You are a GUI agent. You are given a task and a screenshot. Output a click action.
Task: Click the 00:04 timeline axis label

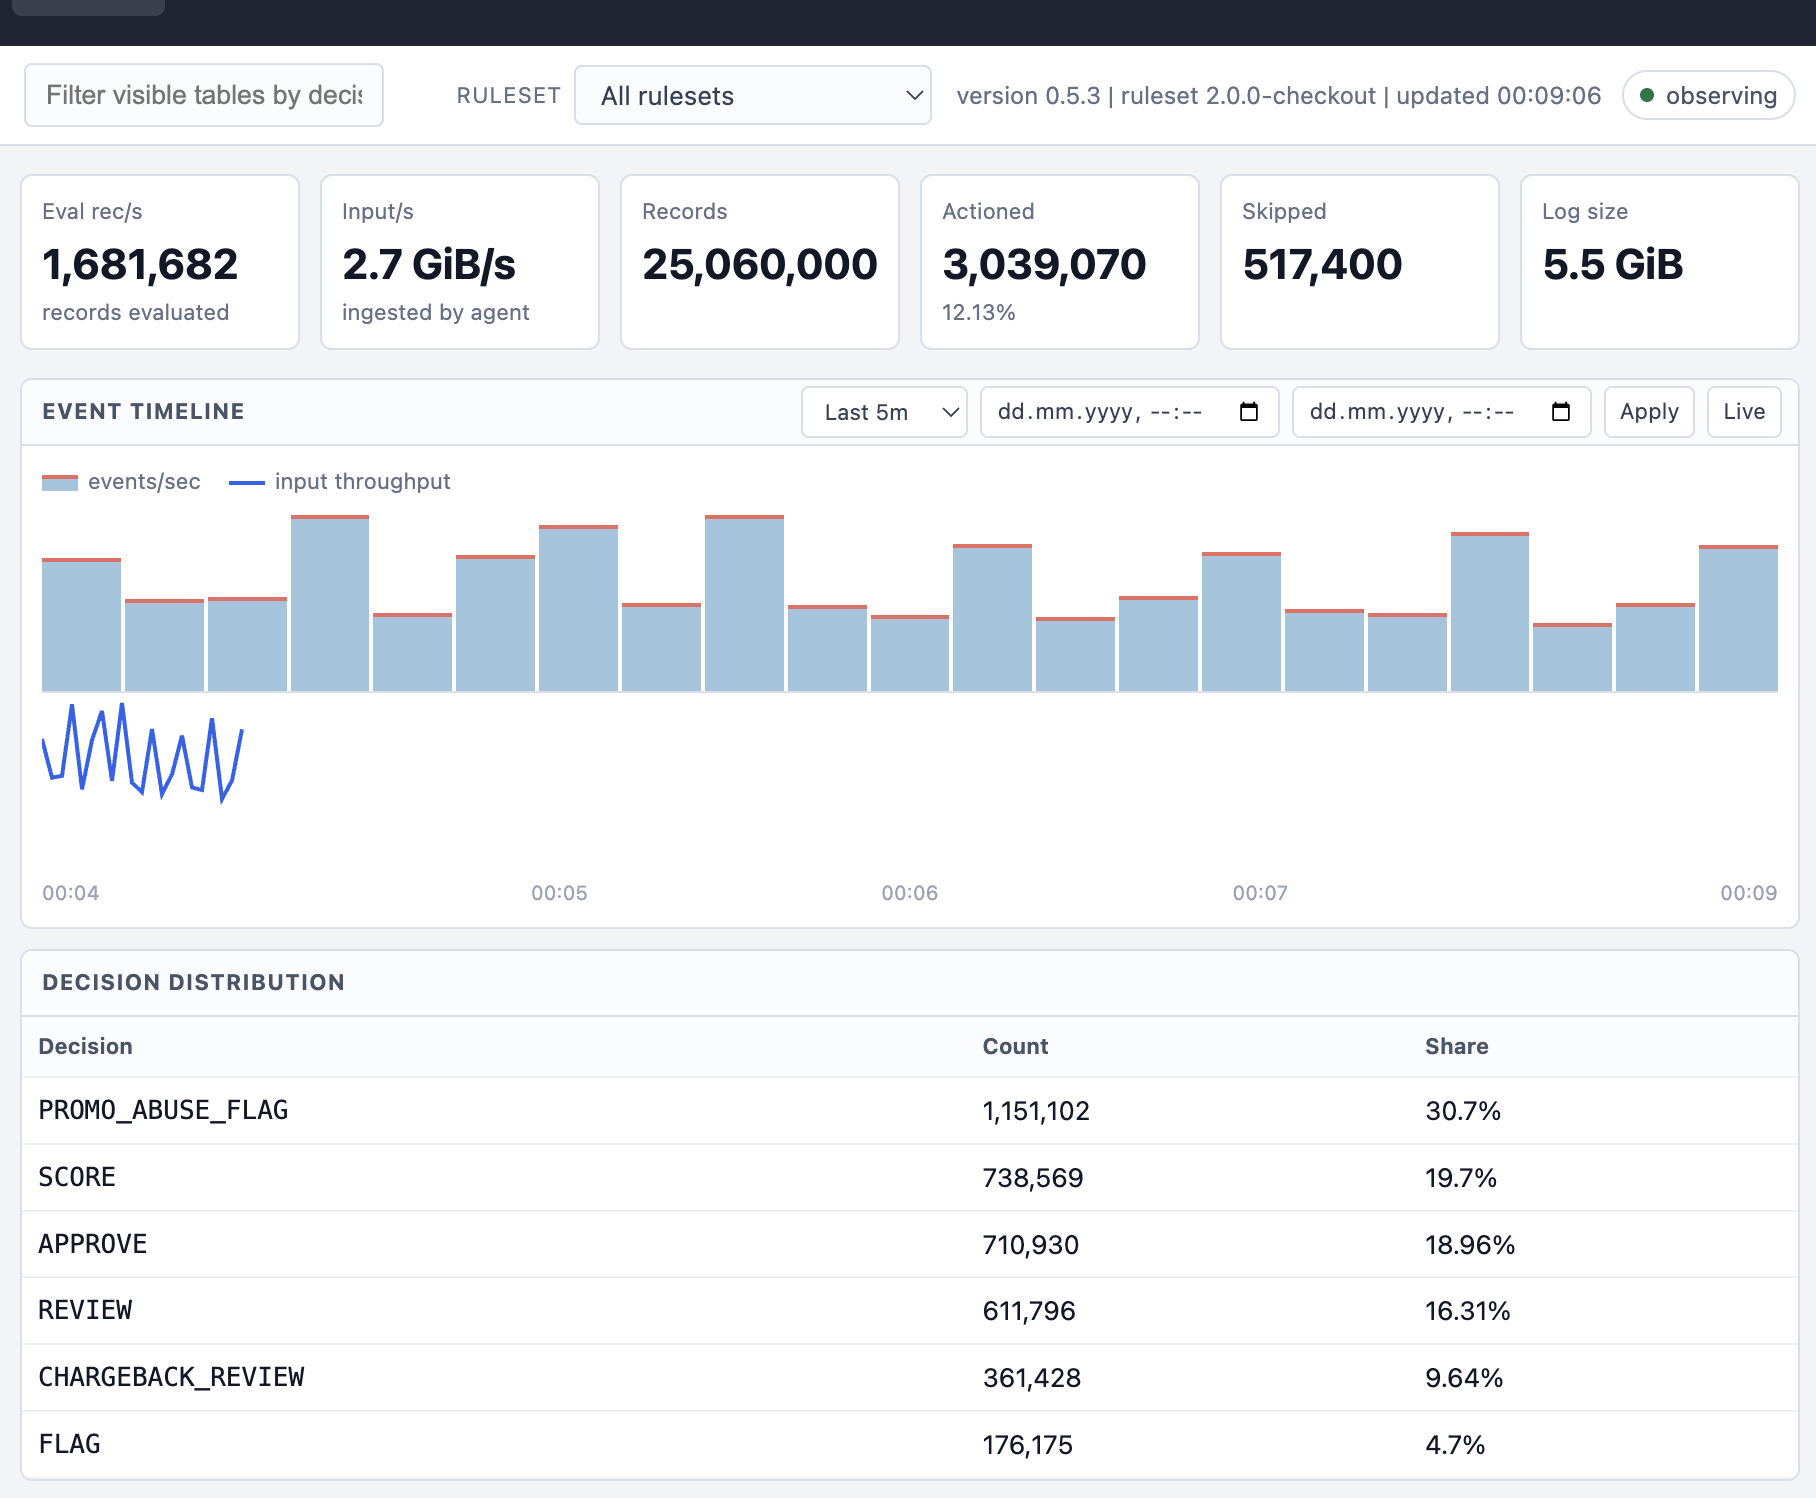click(71, 893)
